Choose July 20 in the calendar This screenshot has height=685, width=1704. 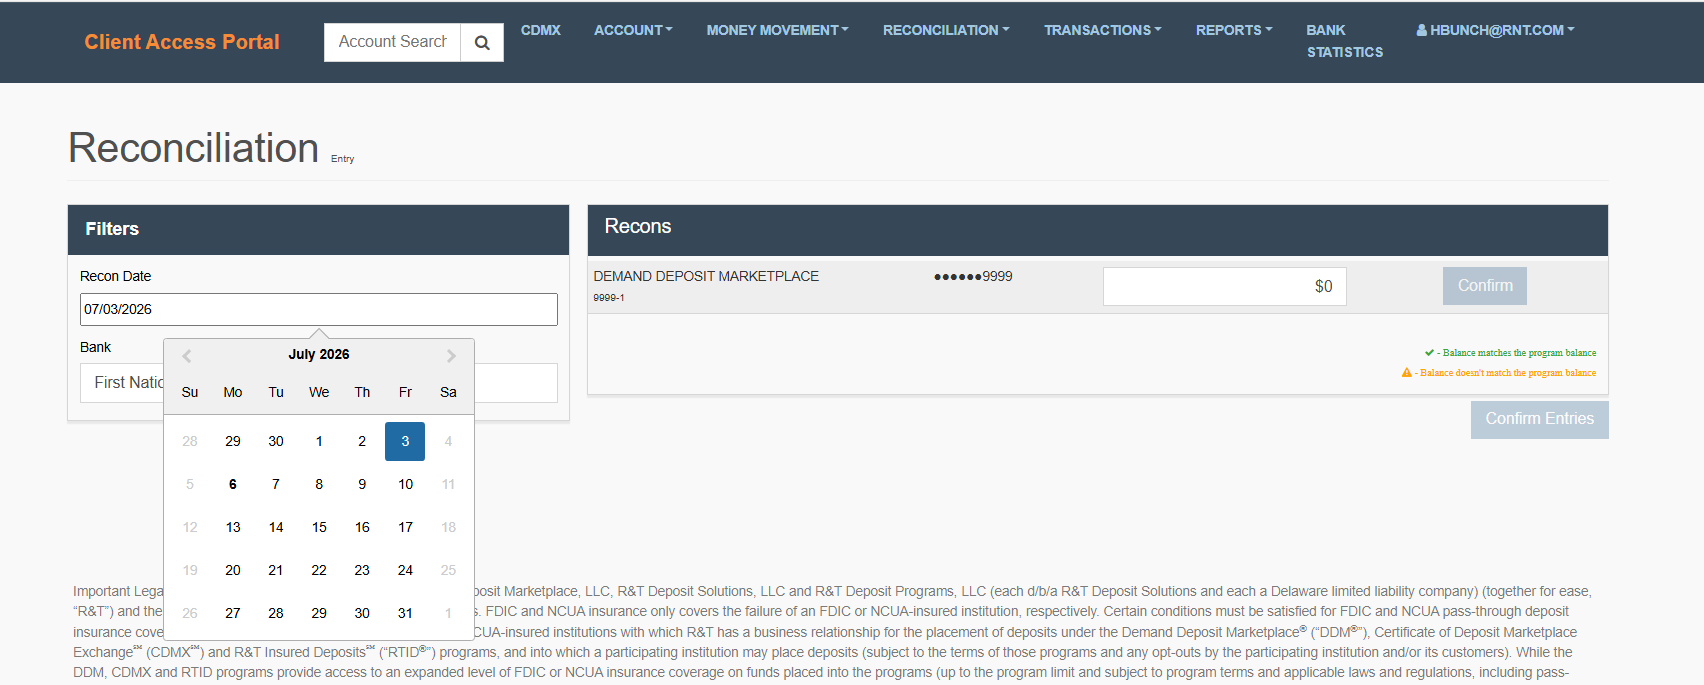(233, 570)
